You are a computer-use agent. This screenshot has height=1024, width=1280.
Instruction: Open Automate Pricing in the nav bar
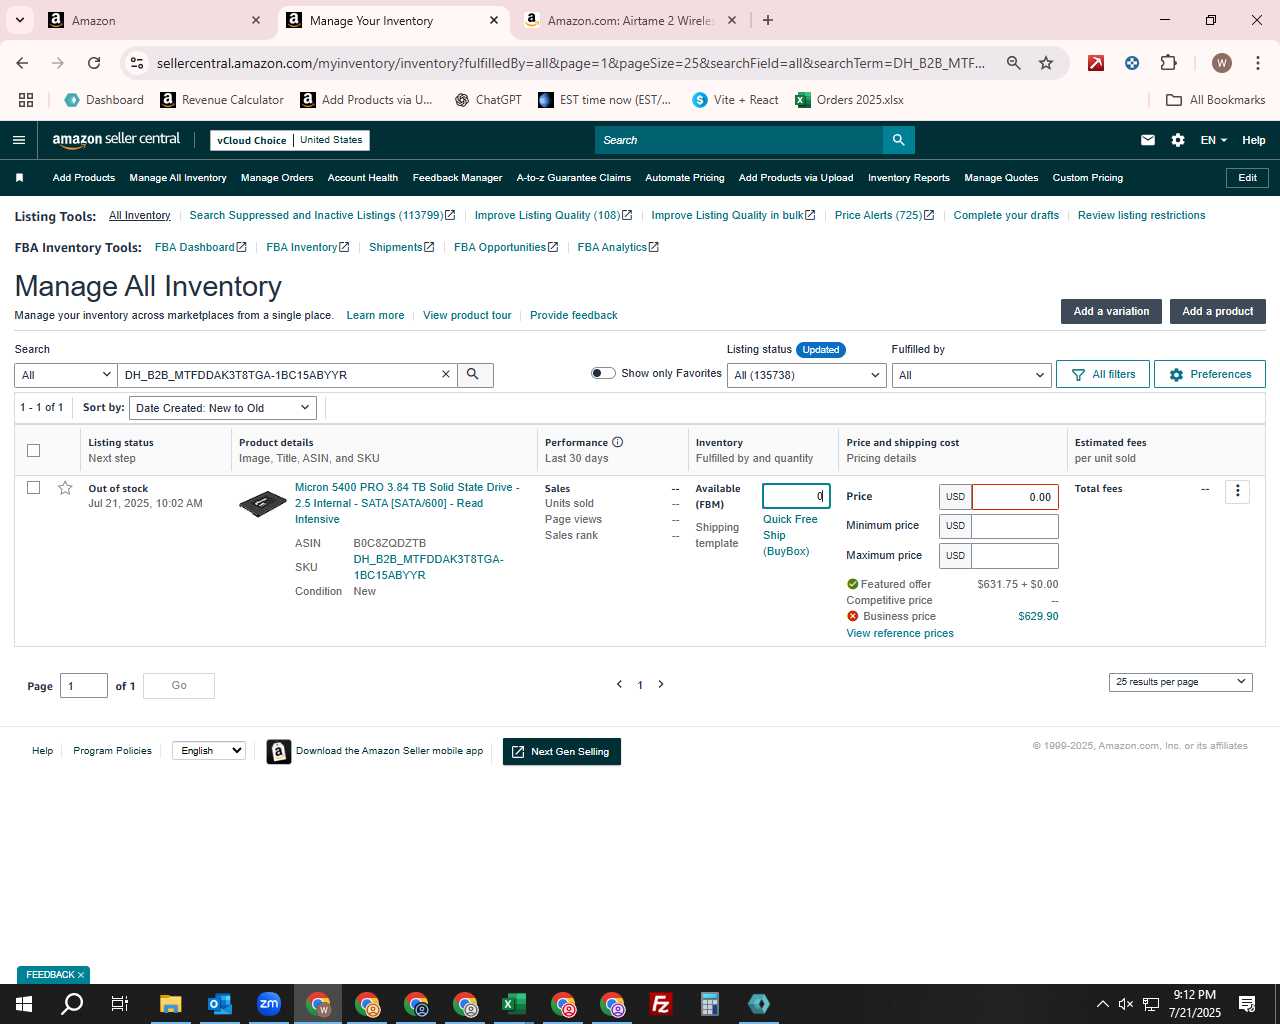685,178
